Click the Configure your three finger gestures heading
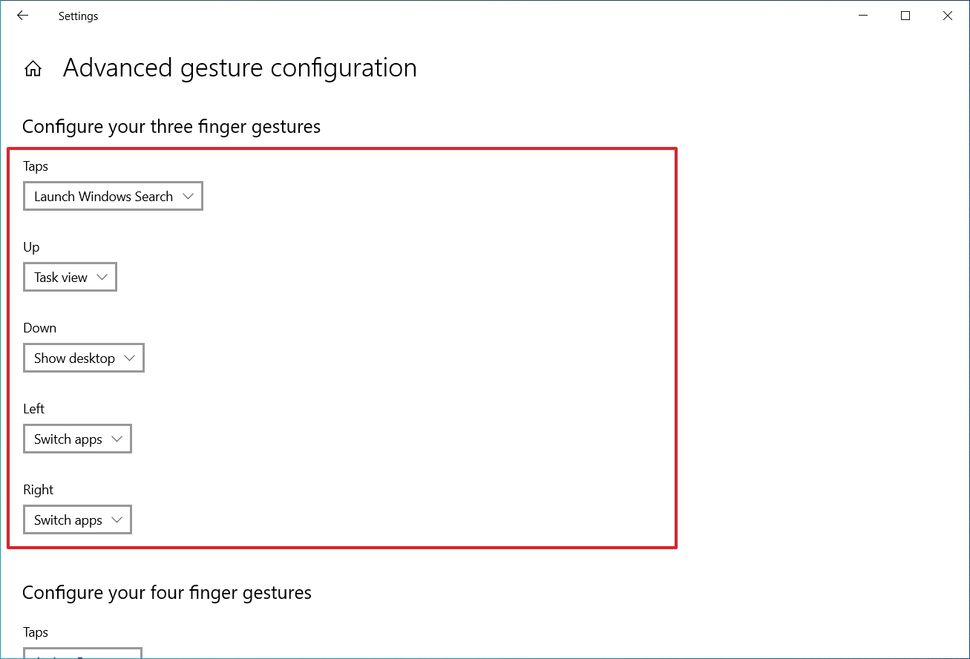Image resolution: width=970 pixels, height=659 pixels. click(x=170, y=126)
